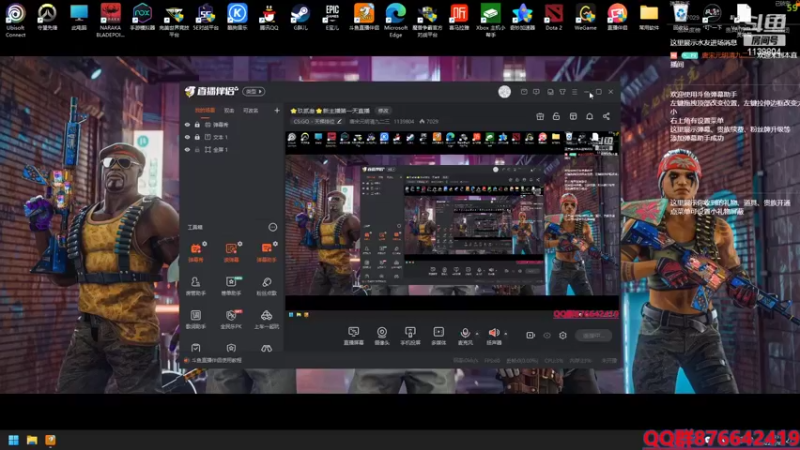This screenshot has height=450, width=800.
Task: Click the stream settings gear beside start button
Action: point(563,336)
